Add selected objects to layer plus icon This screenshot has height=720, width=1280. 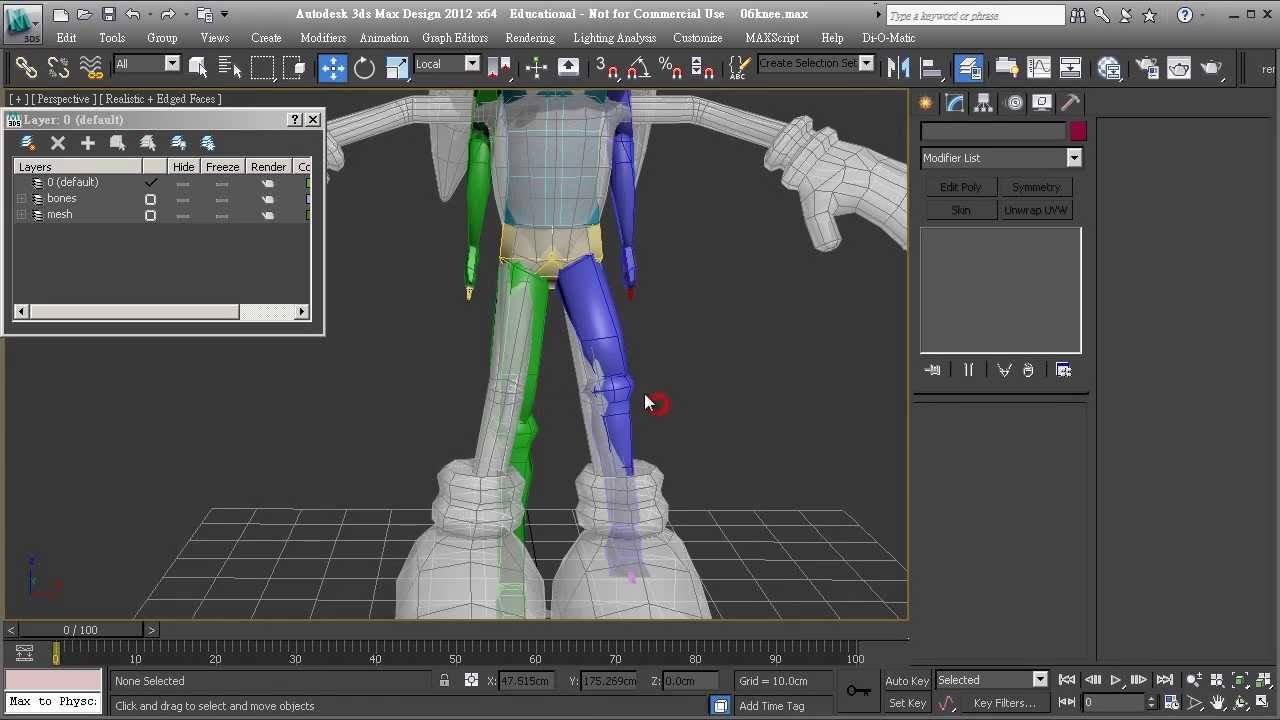[88, 143]
